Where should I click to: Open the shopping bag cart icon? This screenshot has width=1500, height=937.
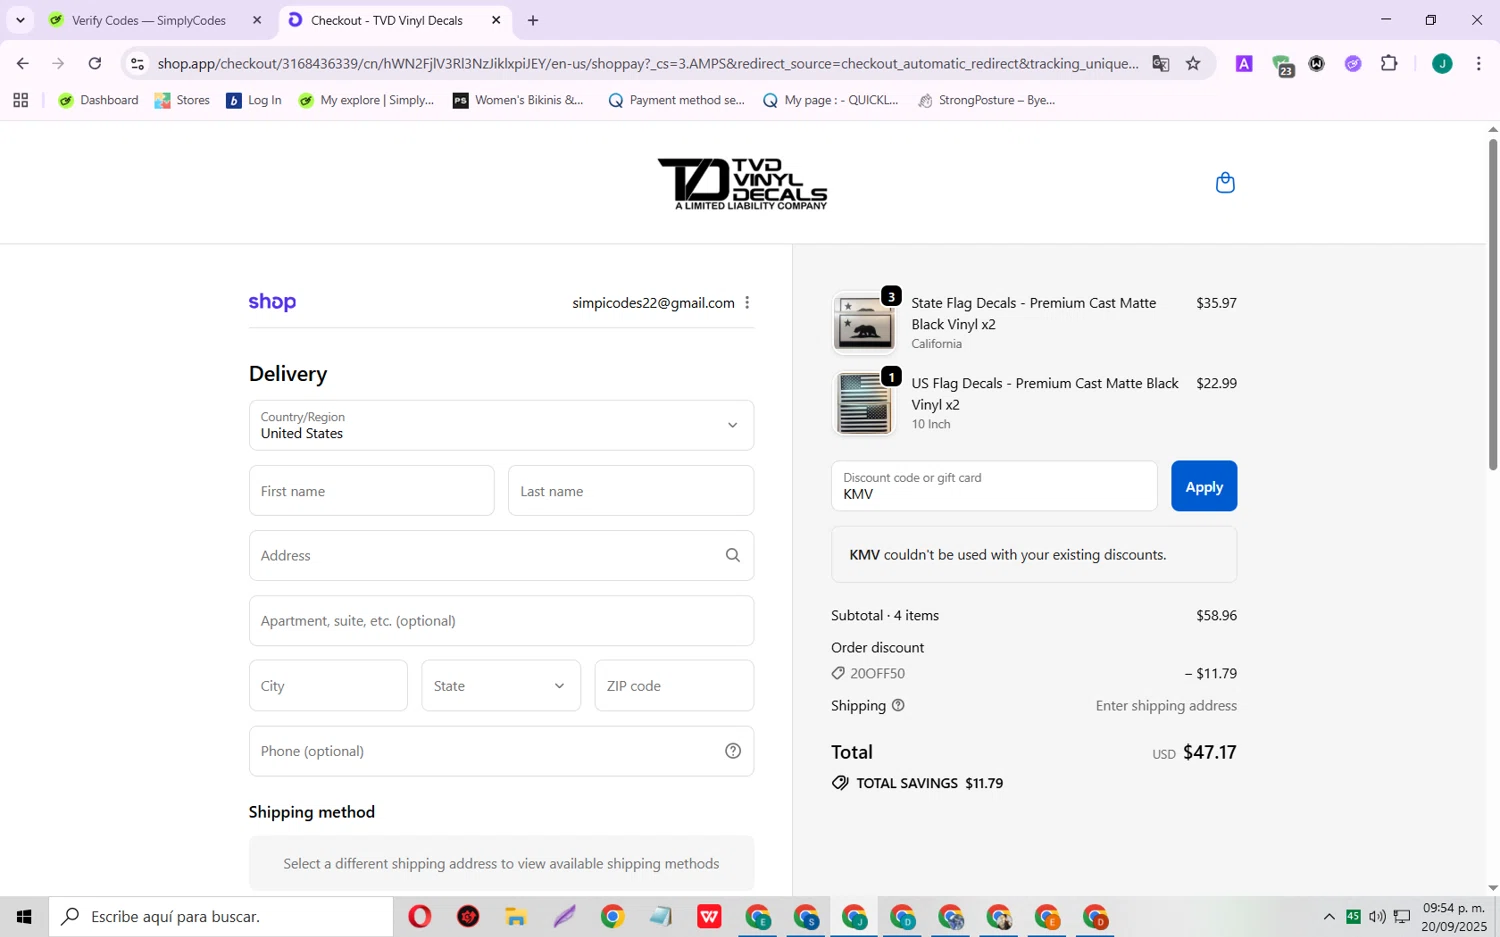pos(1225,183)
